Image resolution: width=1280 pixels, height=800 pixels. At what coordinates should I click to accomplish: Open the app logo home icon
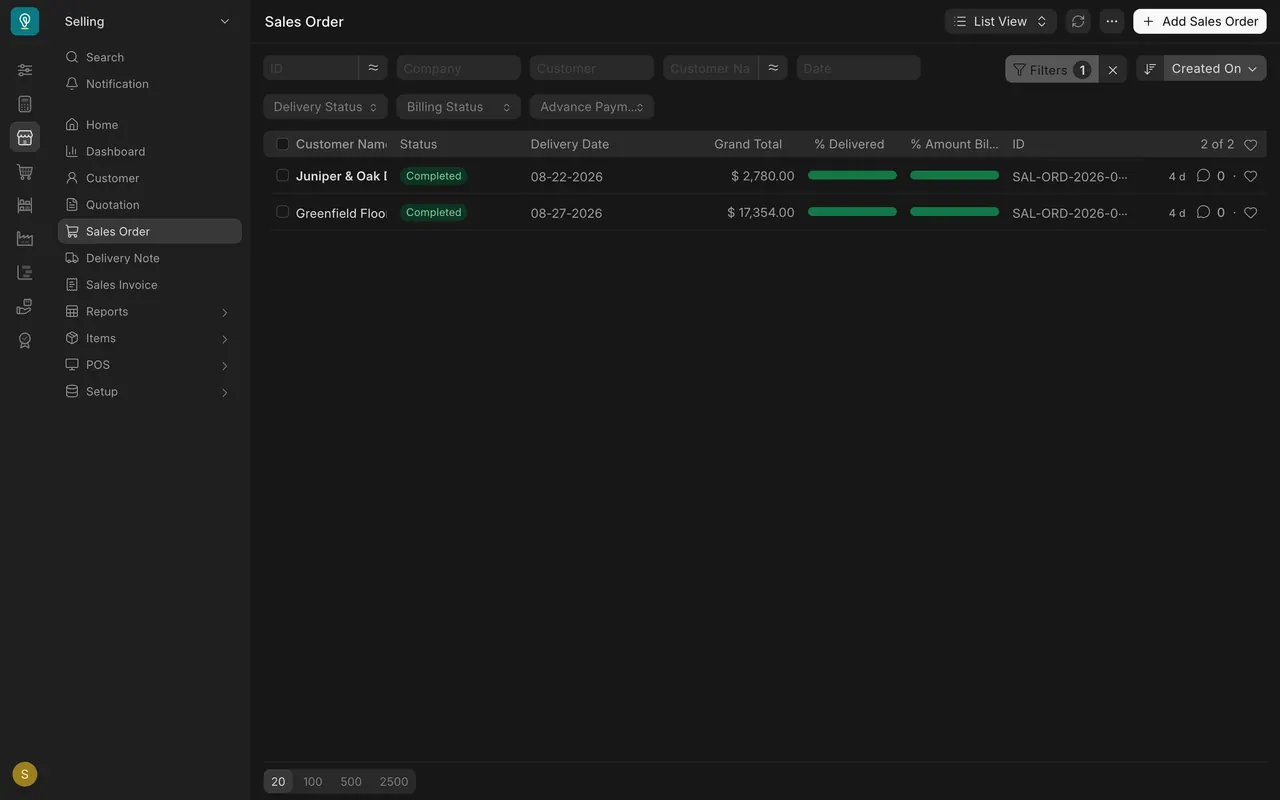pos(25,21)
